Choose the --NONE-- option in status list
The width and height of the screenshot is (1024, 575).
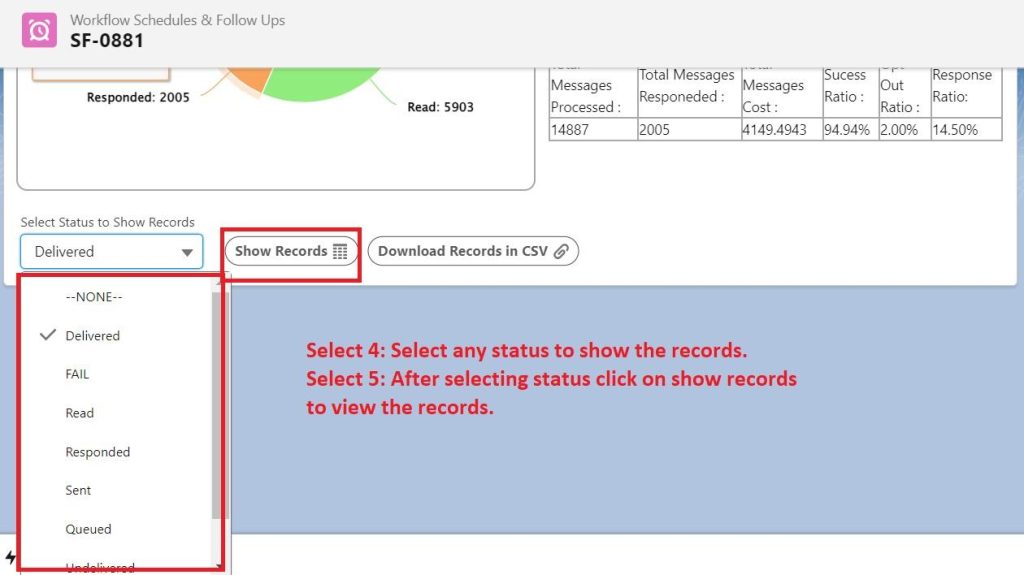click(x=93, y=297)
